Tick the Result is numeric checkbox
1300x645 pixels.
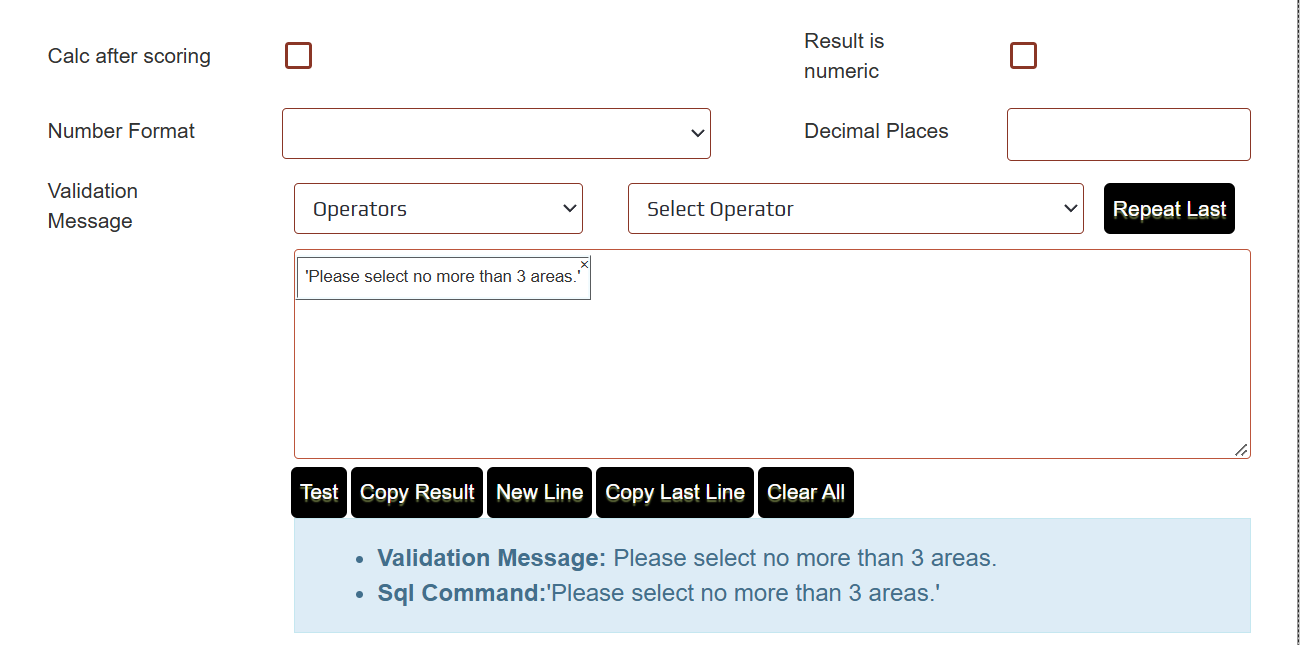pyautogui.click(x=1023, y=56)
